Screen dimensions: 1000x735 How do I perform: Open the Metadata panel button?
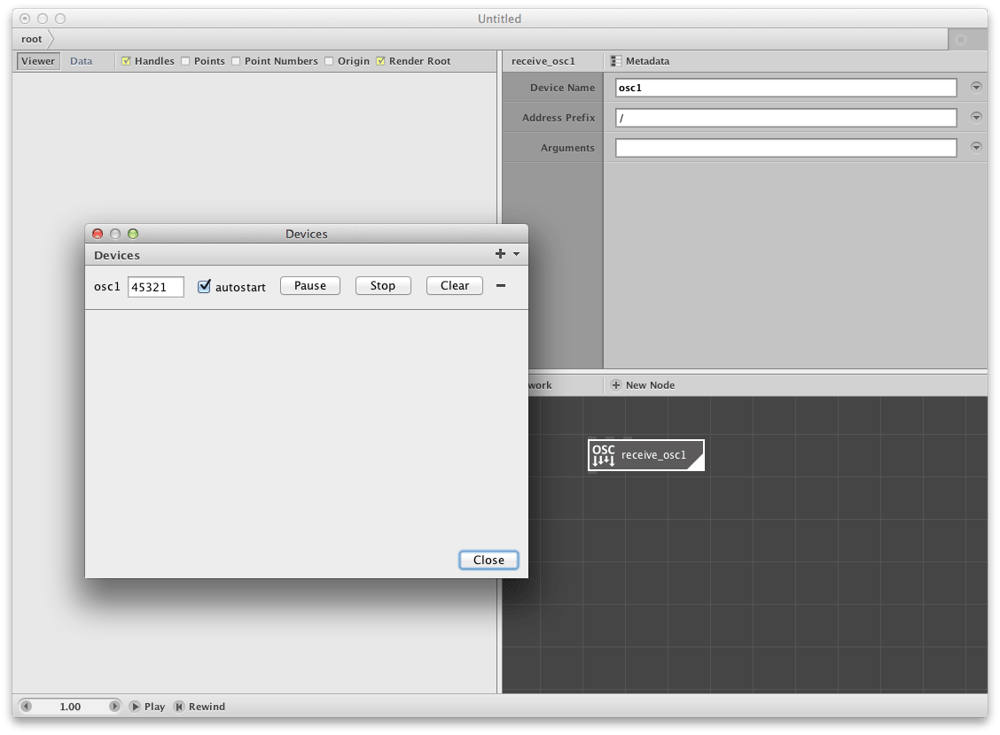coord(640,61)
